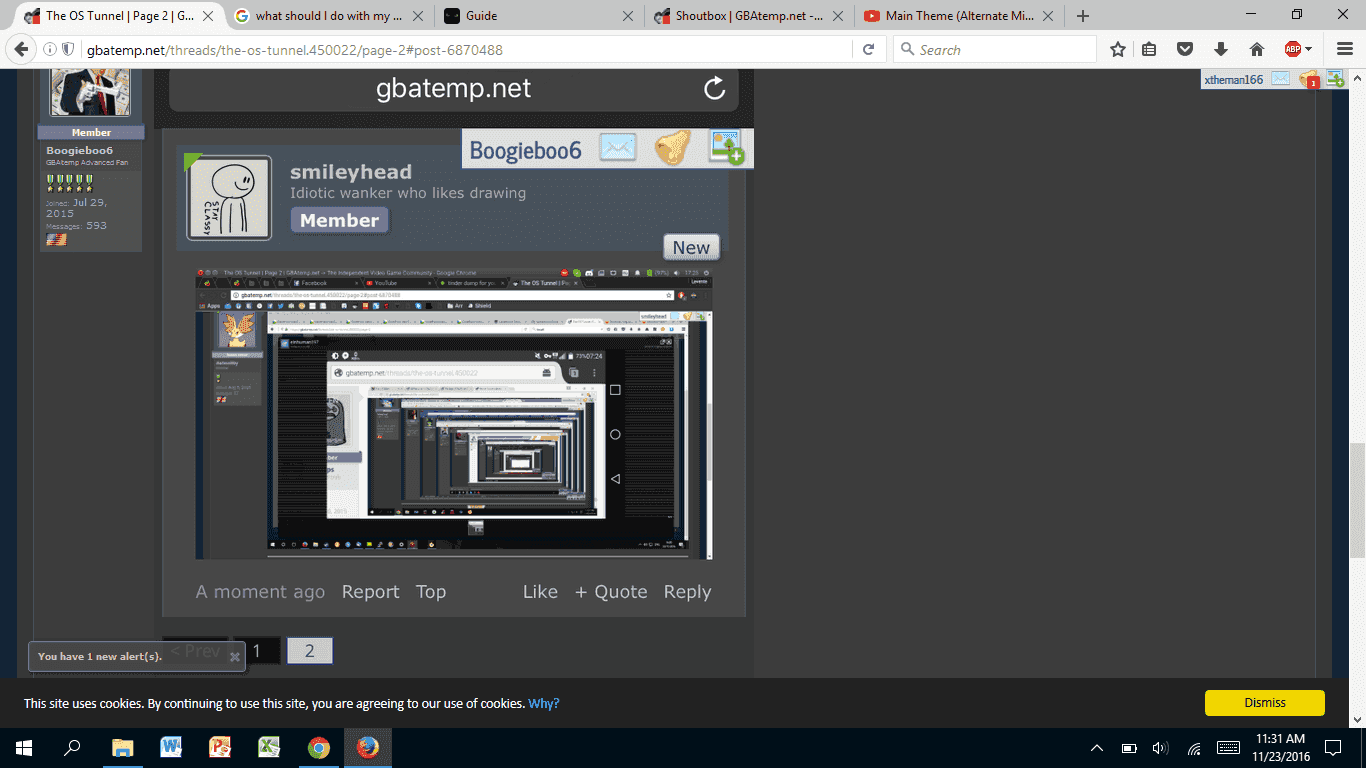Image resolution: width=1366 pixels, height=768 pixels.
Task: Show hidden system tray icons chevron
Action: point(1097,747)
